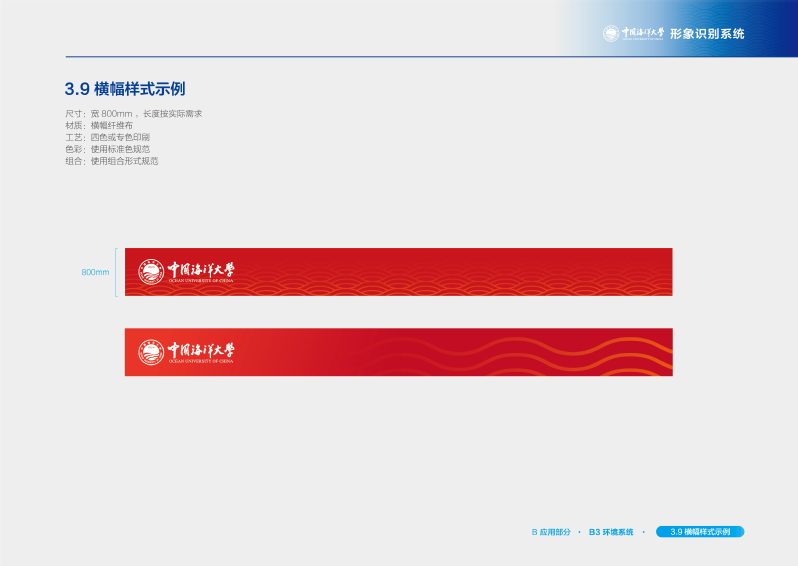Screen dimensions: 798x566
Task: Click the '800mm' dimension label
Action: (95, 272)
